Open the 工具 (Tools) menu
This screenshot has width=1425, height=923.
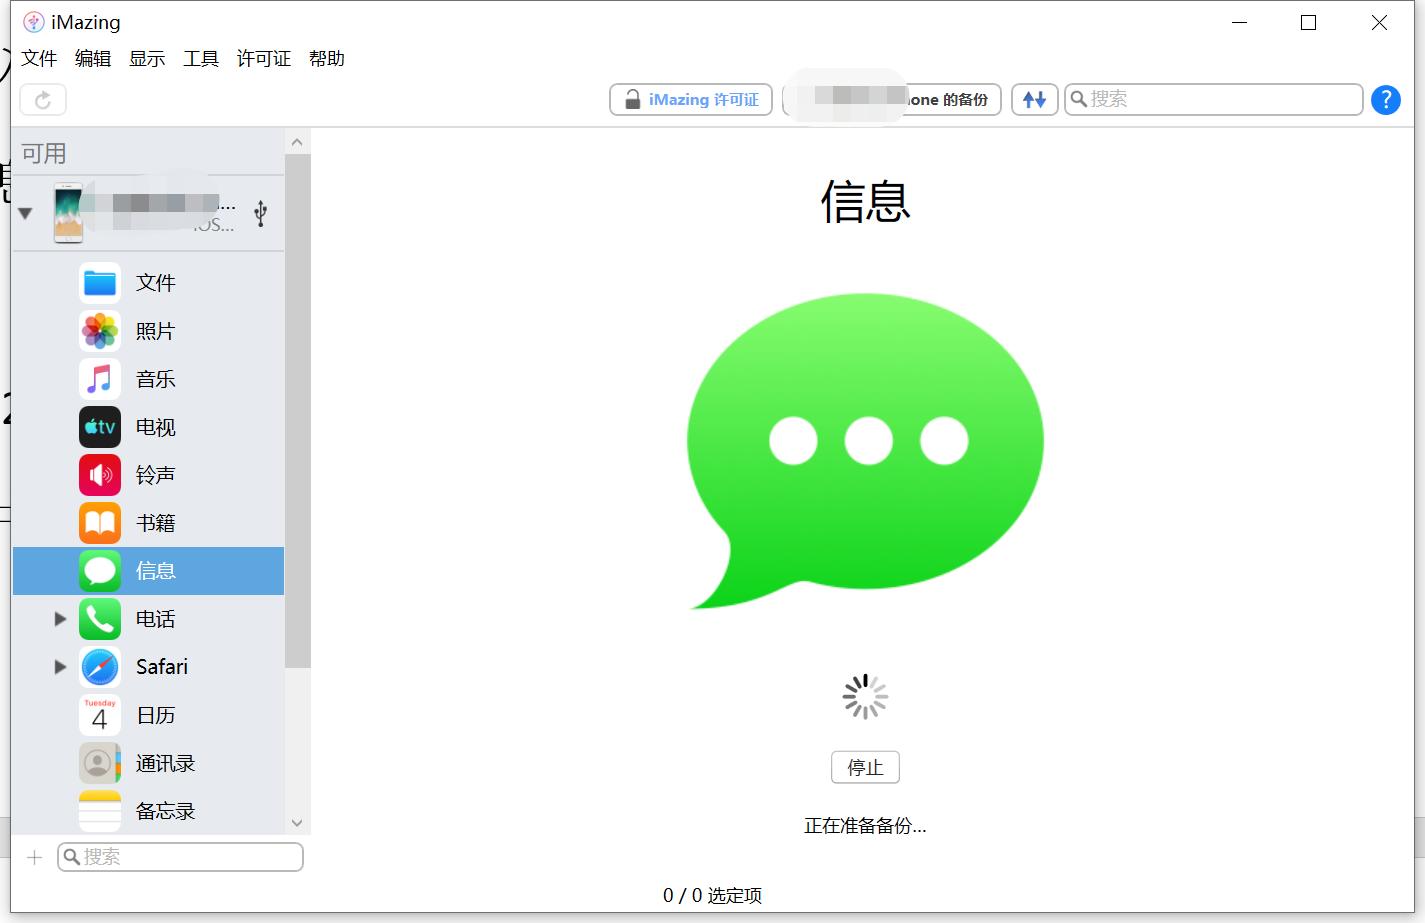click(201, 58)
